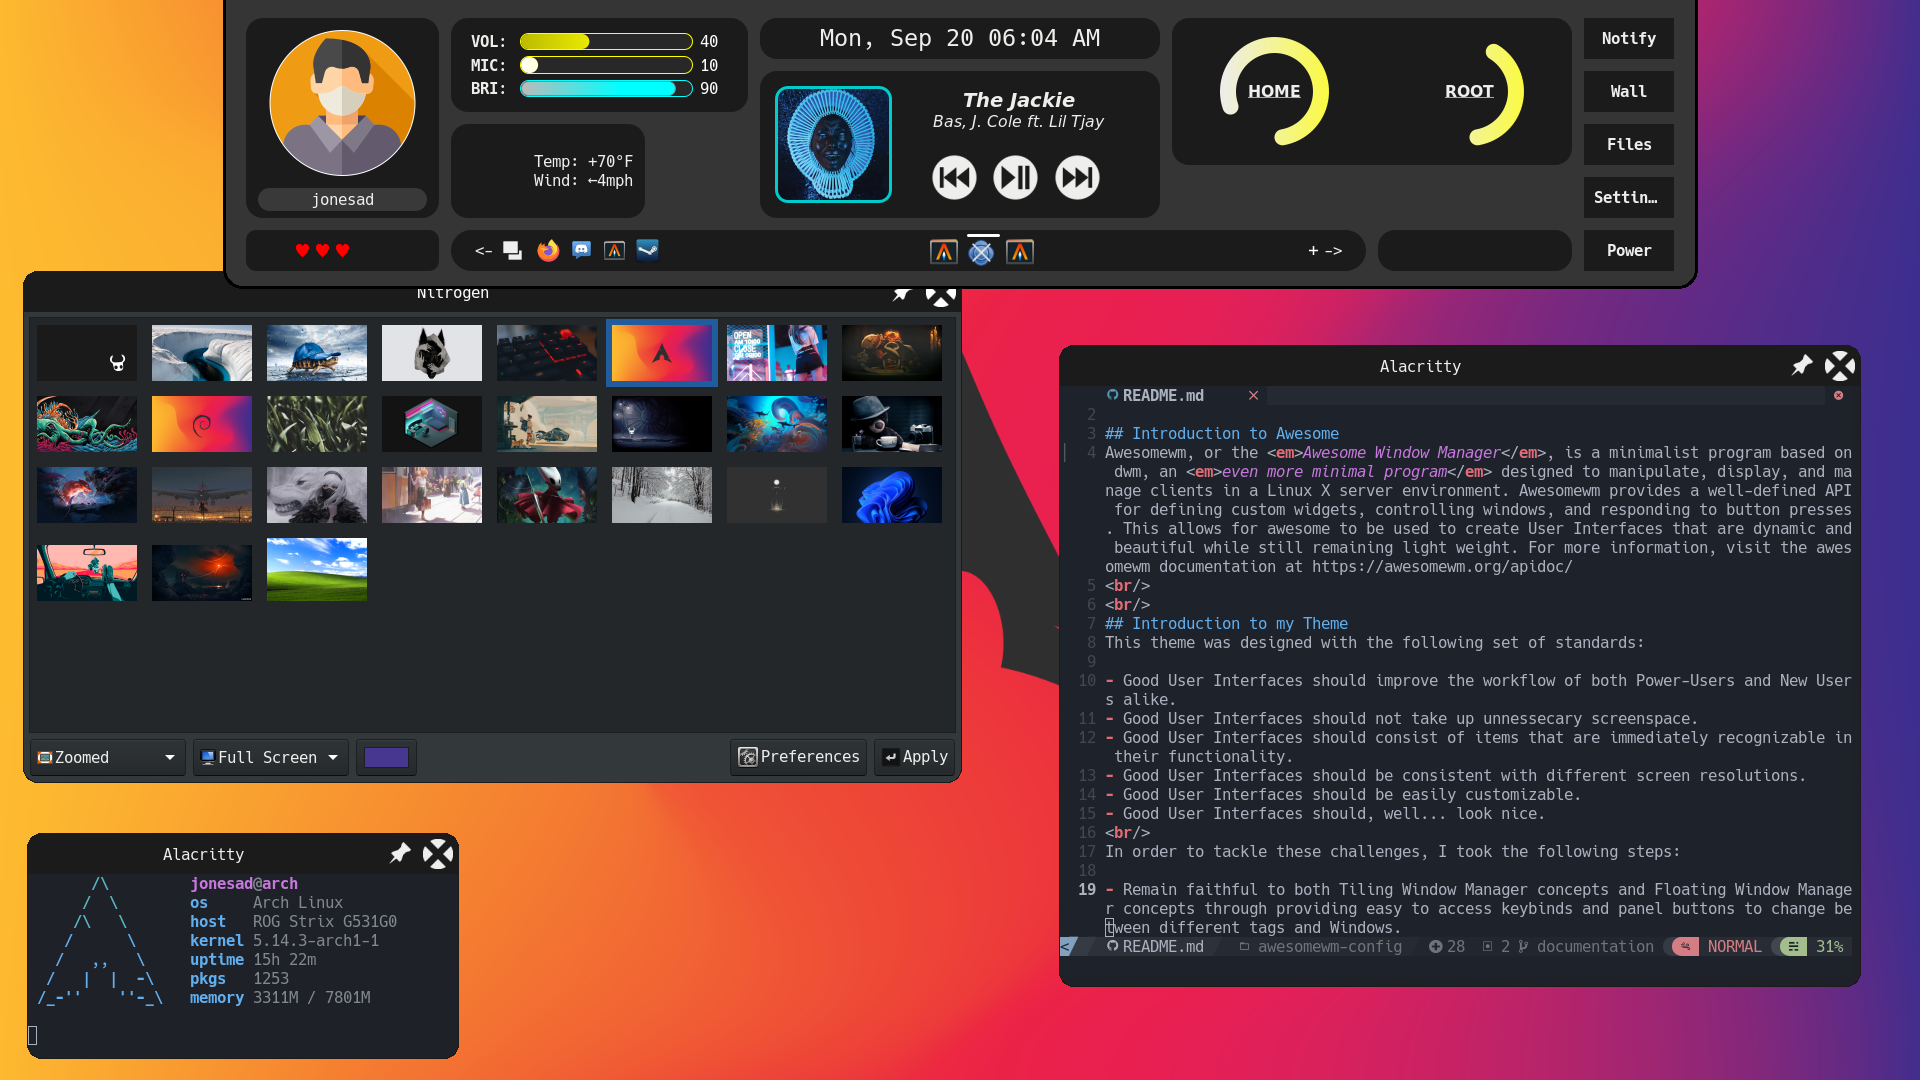This screenshot has width=1920, height=1080.
Task: Click the plus button to add a tag
Action: click(1313, 251)
